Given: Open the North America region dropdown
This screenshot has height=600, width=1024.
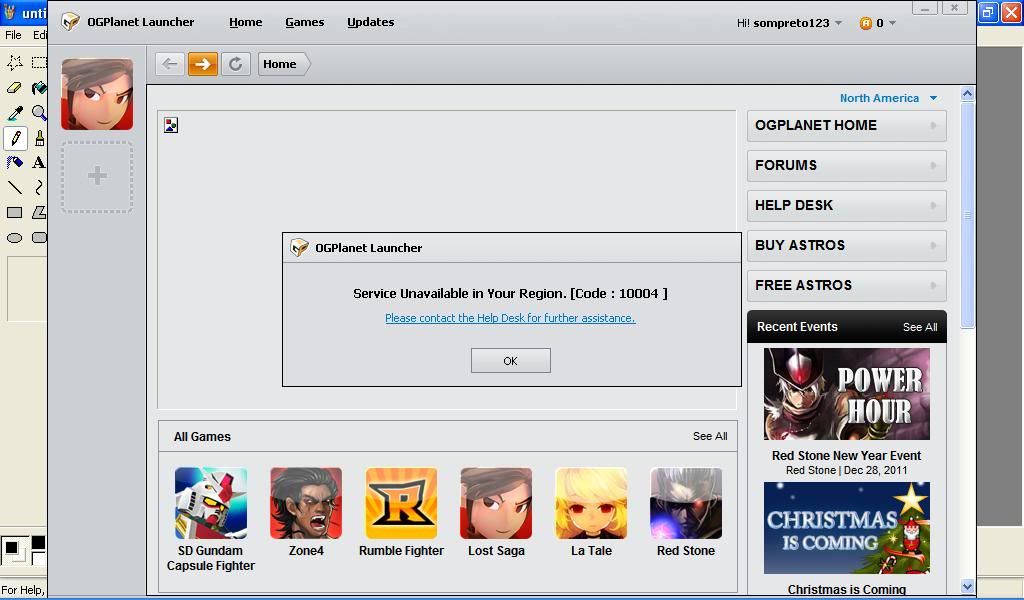Looking at the screenshot, I should (888, 98).
